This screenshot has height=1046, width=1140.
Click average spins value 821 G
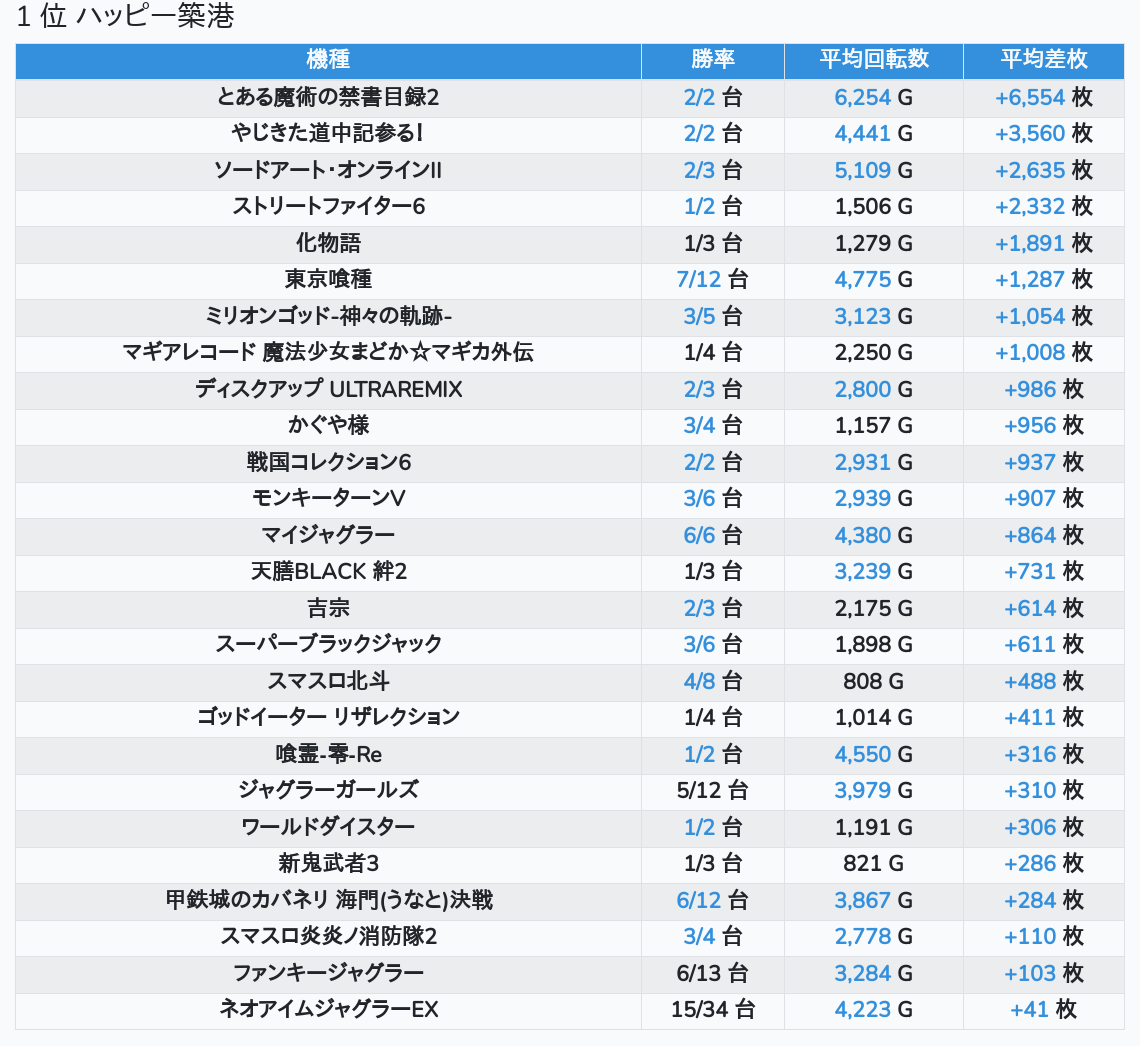874,864
